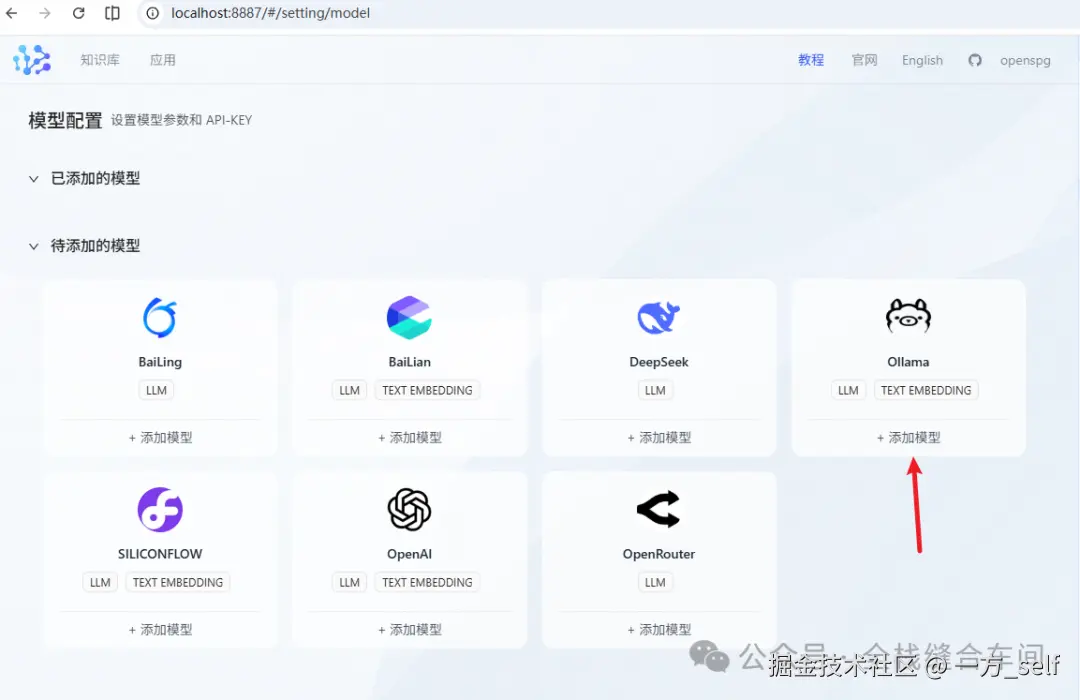Open the 知识库 menu item
Image resolution: width=1080 pixels, height=700 pixels.
tap(100, 60)
